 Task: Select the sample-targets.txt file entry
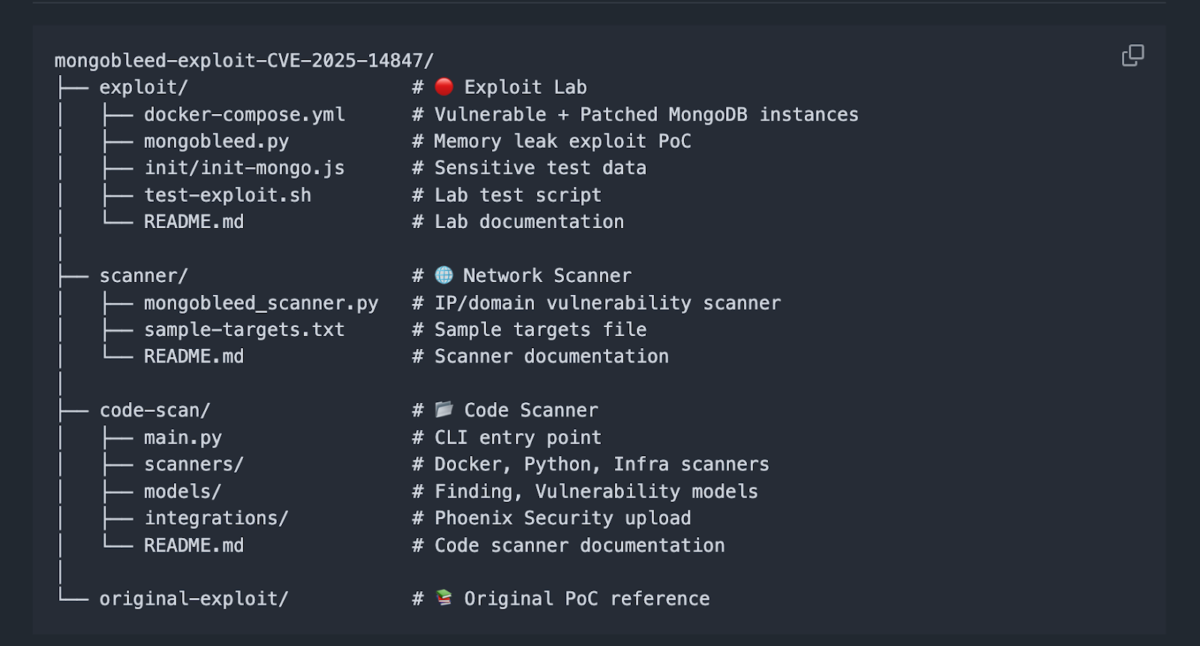pyautogui.click(x=244, y=330)
